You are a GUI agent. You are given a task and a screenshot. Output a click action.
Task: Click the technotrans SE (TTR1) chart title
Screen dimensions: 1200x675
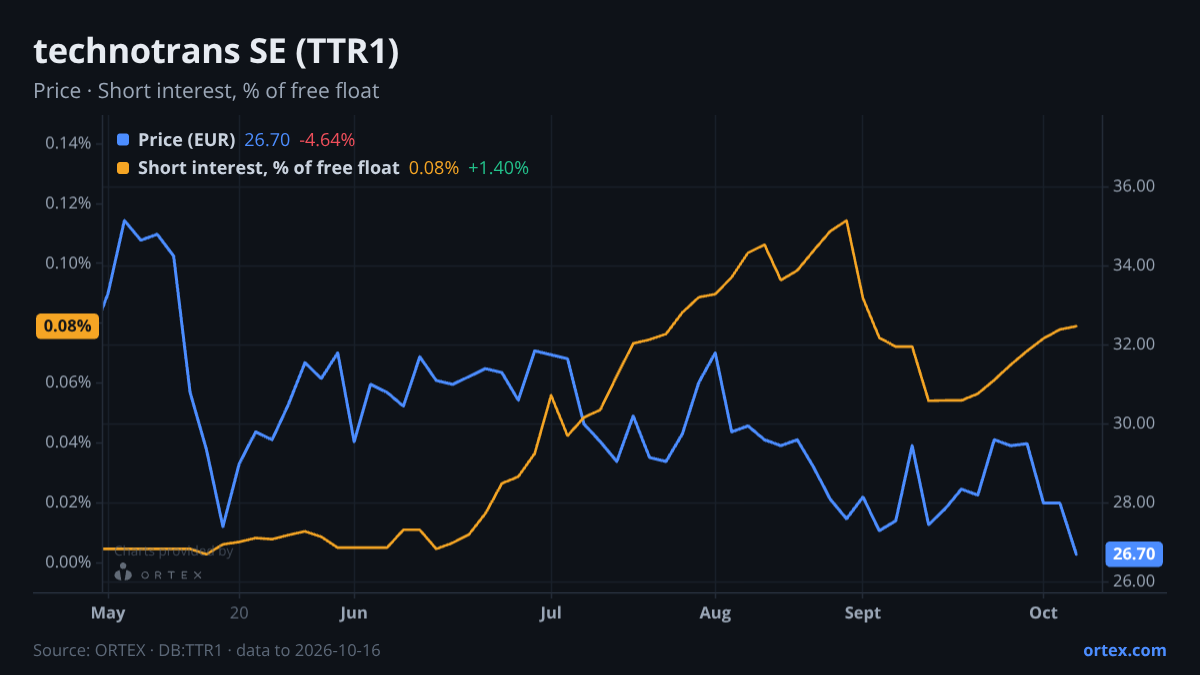216,52
